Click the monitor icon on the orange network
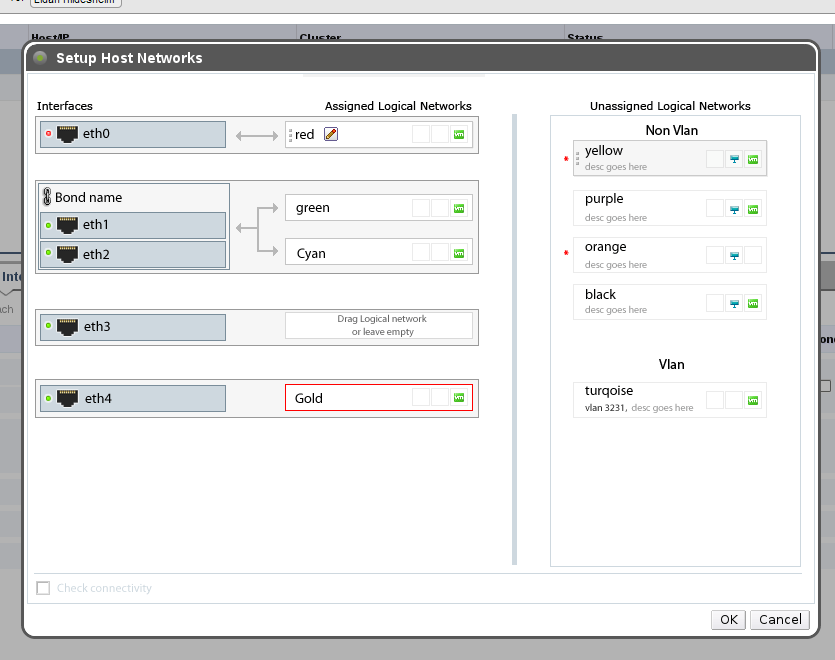The width and height of the screenshot is (835, 660). point(733,254)
